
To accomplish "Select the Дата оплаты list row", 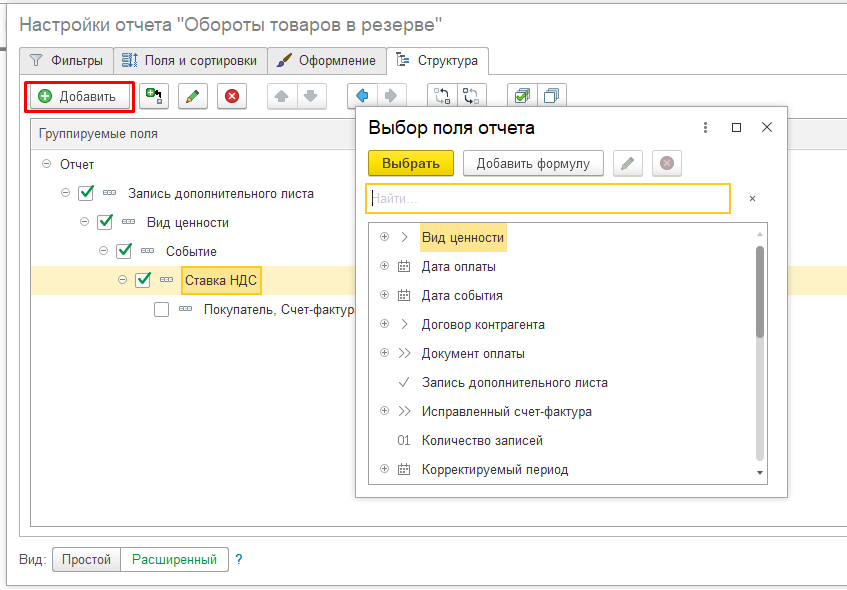I will pyautogui.click(x=562, y=266).
